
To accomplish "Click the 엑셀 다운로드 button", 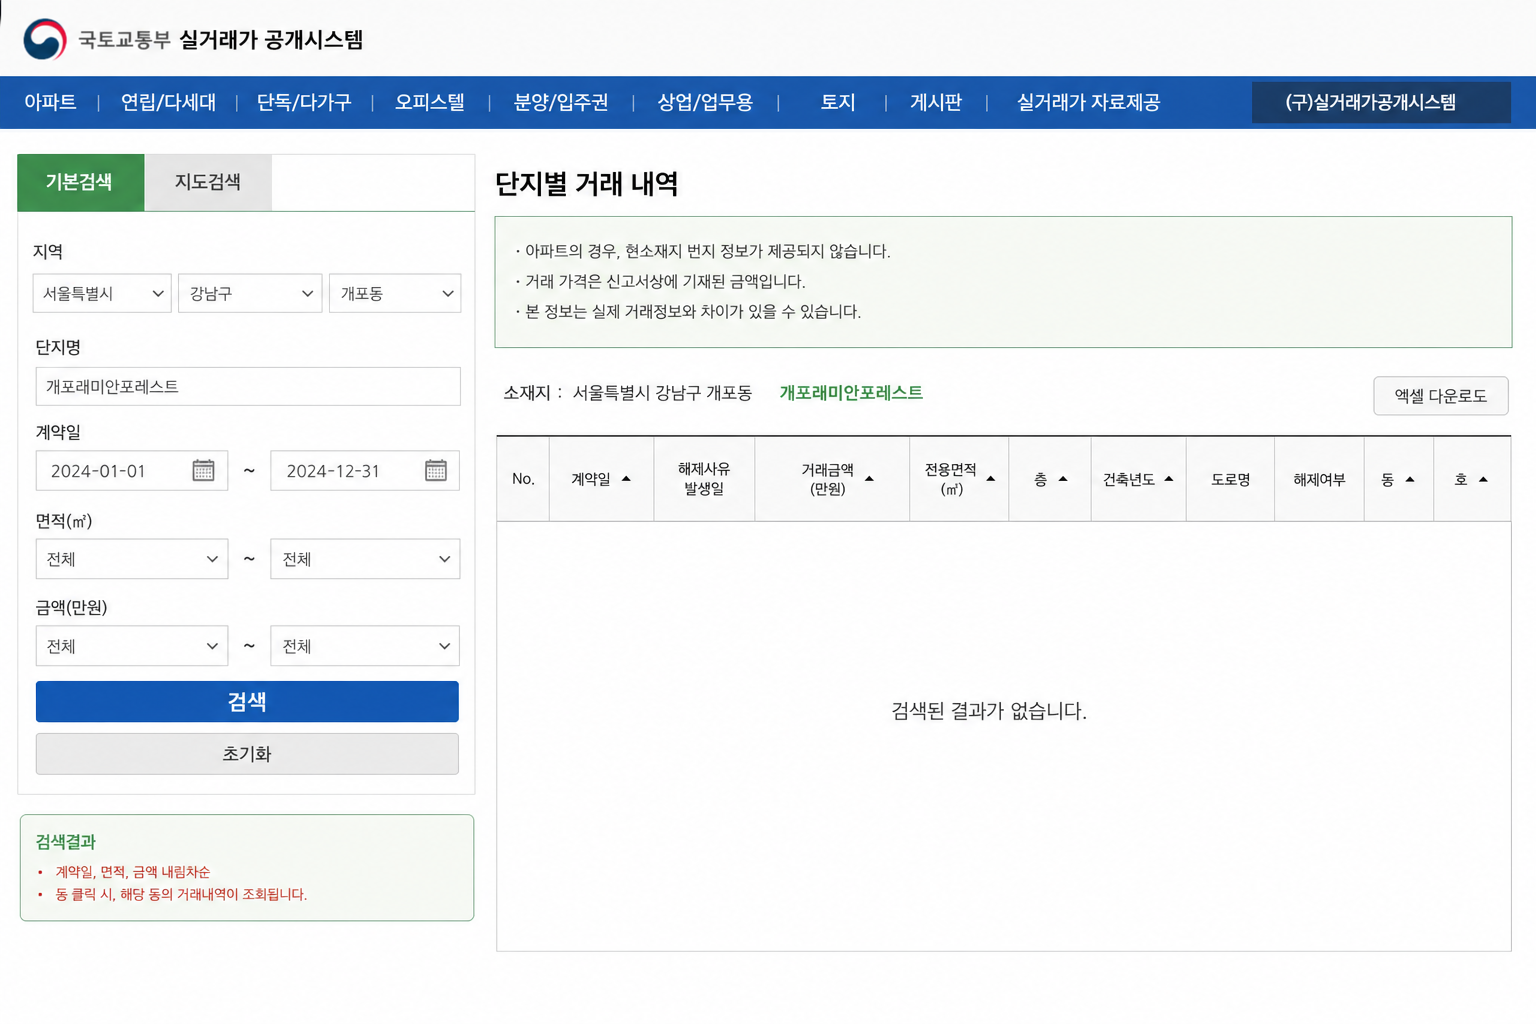I will coord(1441,396).
